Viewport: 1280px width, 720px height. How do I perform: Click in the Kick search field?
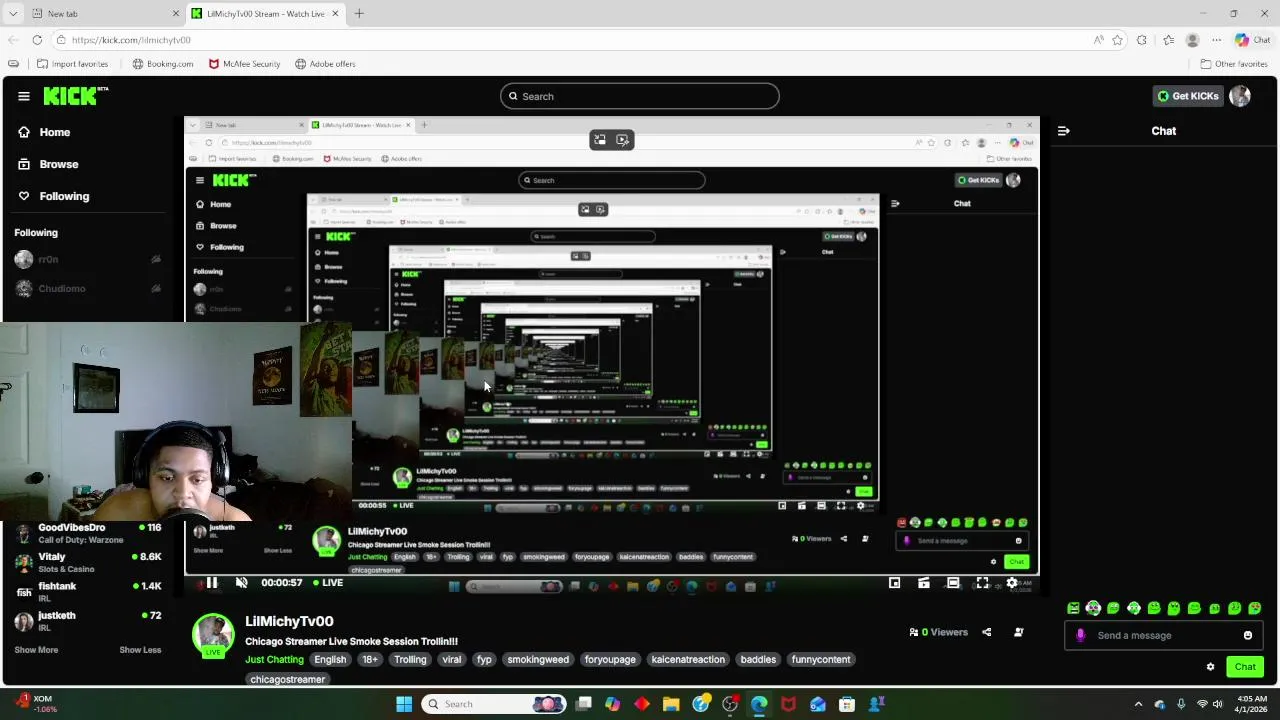(640, 96)
